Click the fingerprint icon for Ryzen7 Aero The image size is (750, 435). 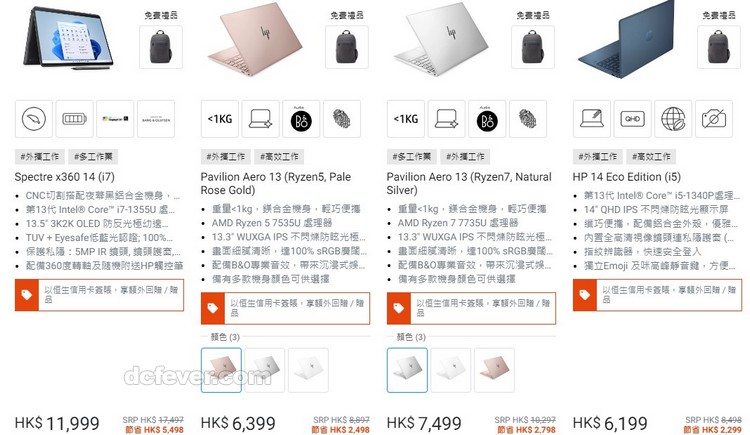coord(528,119)
